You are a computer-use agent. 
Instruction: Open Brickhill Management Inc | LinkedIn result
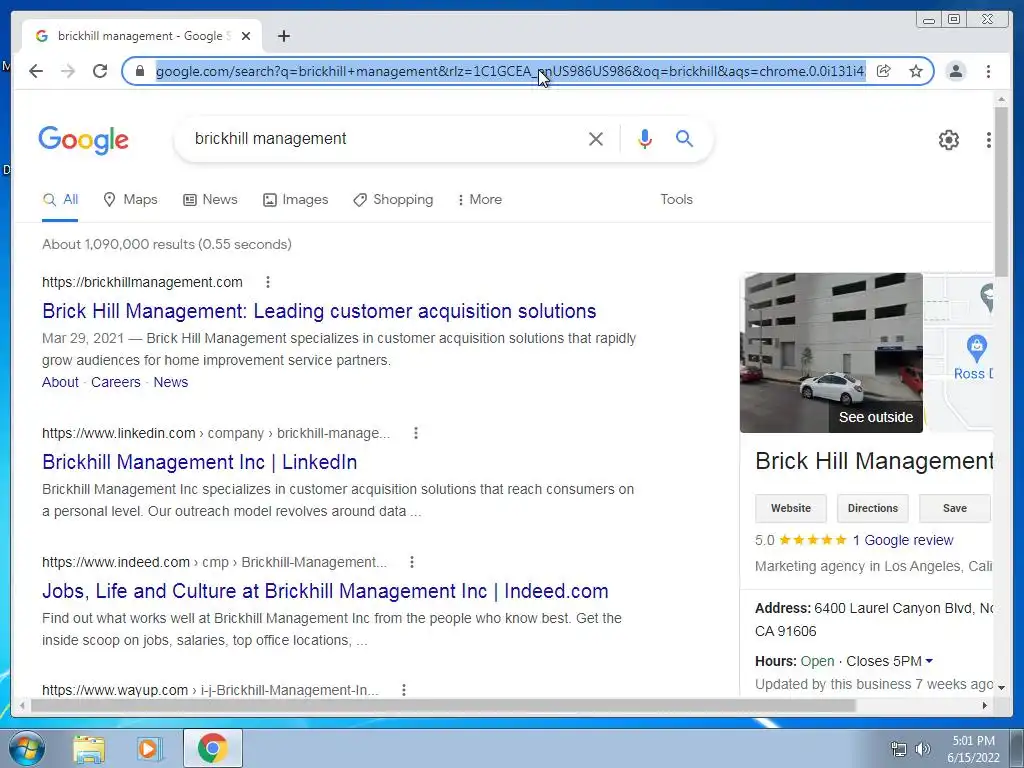[200, 462]
